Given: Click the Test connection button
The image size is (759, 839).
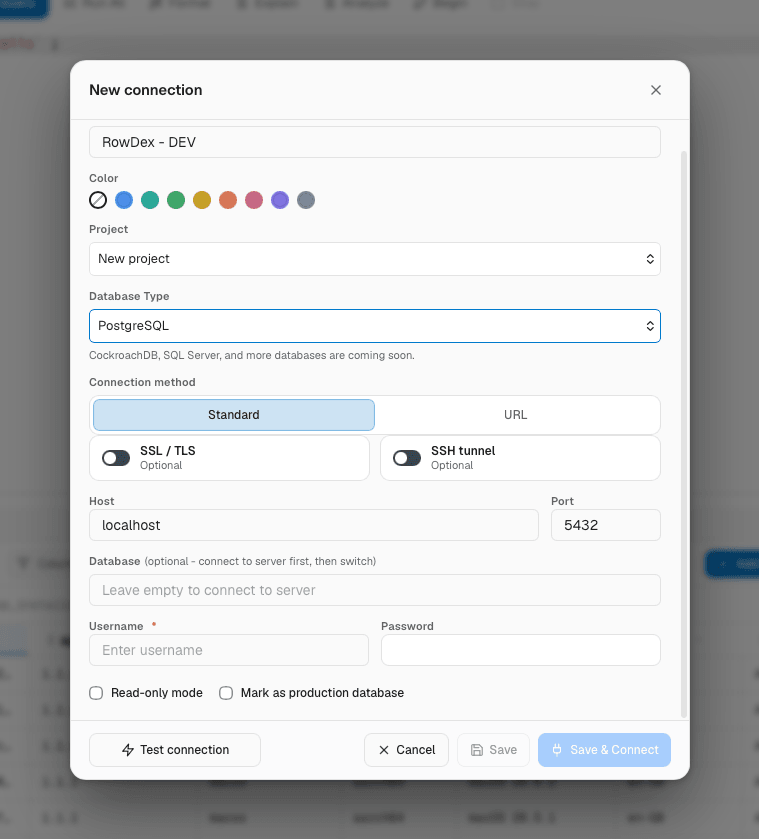Looking at the screenshot, I should coord(175,750).
